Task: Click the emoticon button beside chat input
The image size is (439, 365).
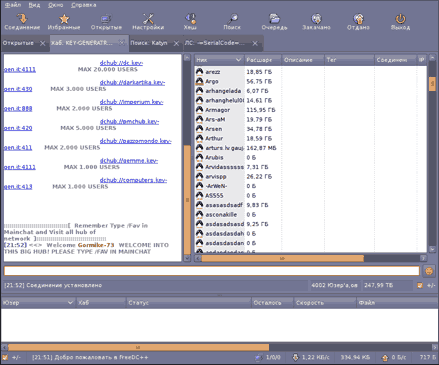Action: pos(429,271)
